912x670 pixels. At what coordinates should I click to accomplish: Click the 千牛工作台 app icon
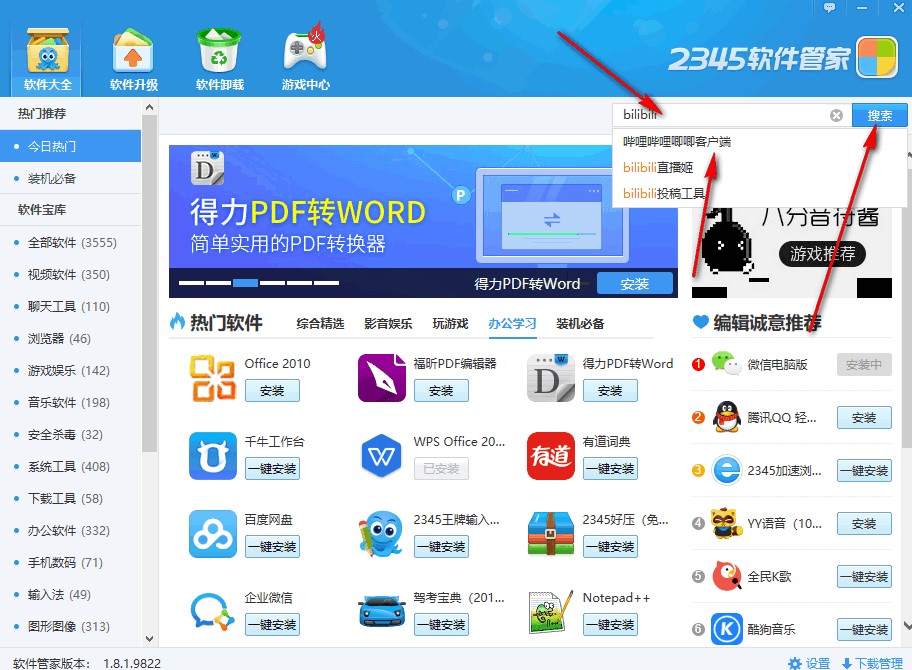click(x=213, y=456)
